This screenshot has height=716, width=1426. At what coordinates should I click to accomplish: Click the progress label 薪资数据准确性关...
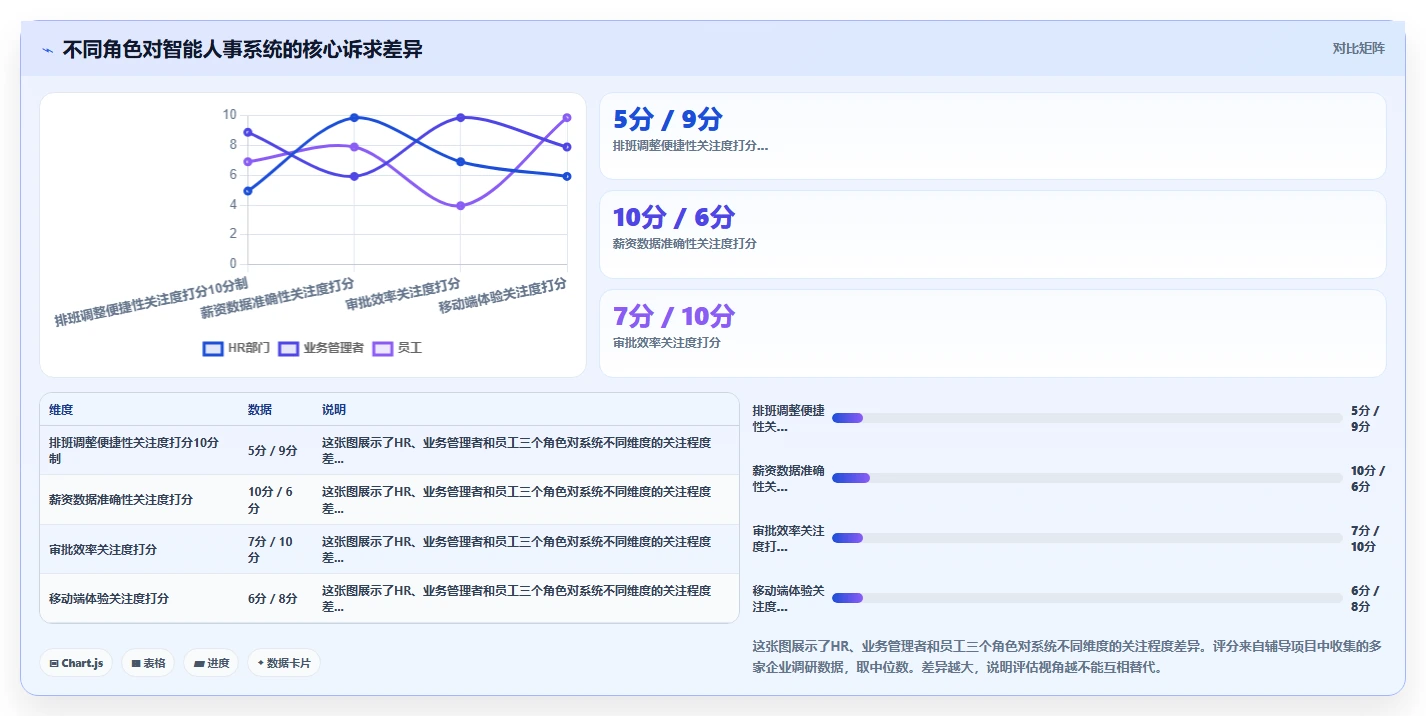coord(789,478)
